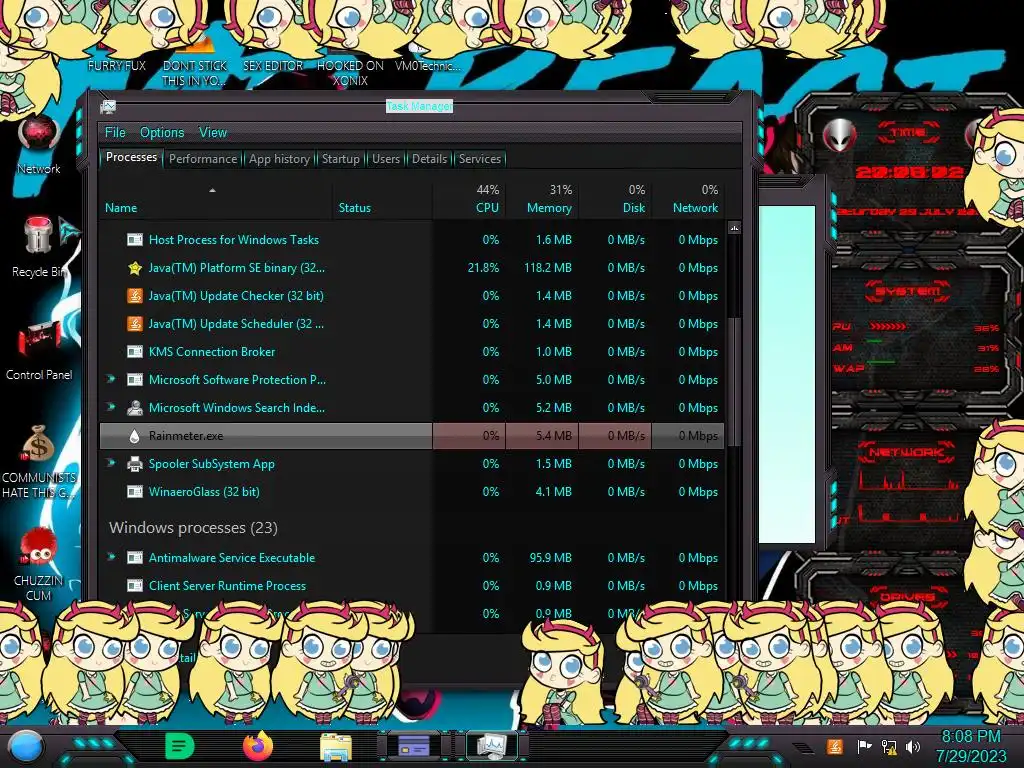Select the WinaeroGlass (32 bit) row

pyautogui.click(x=412, y=492)
